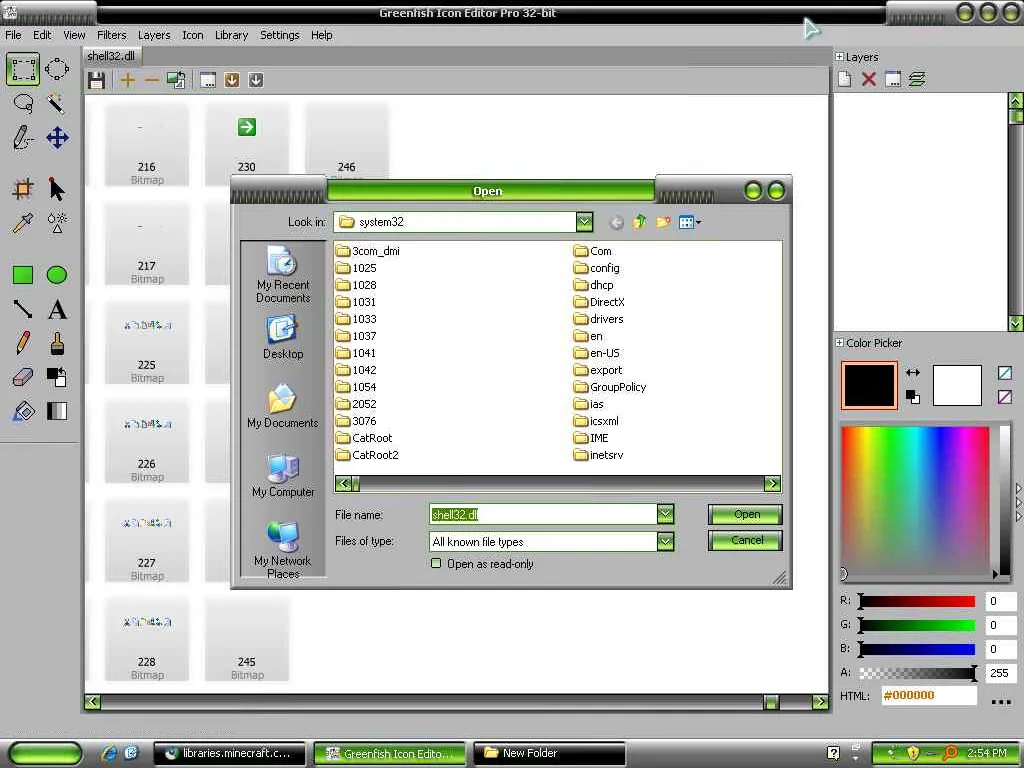
Task: Cancel the Open dialog
Action: 746,541
